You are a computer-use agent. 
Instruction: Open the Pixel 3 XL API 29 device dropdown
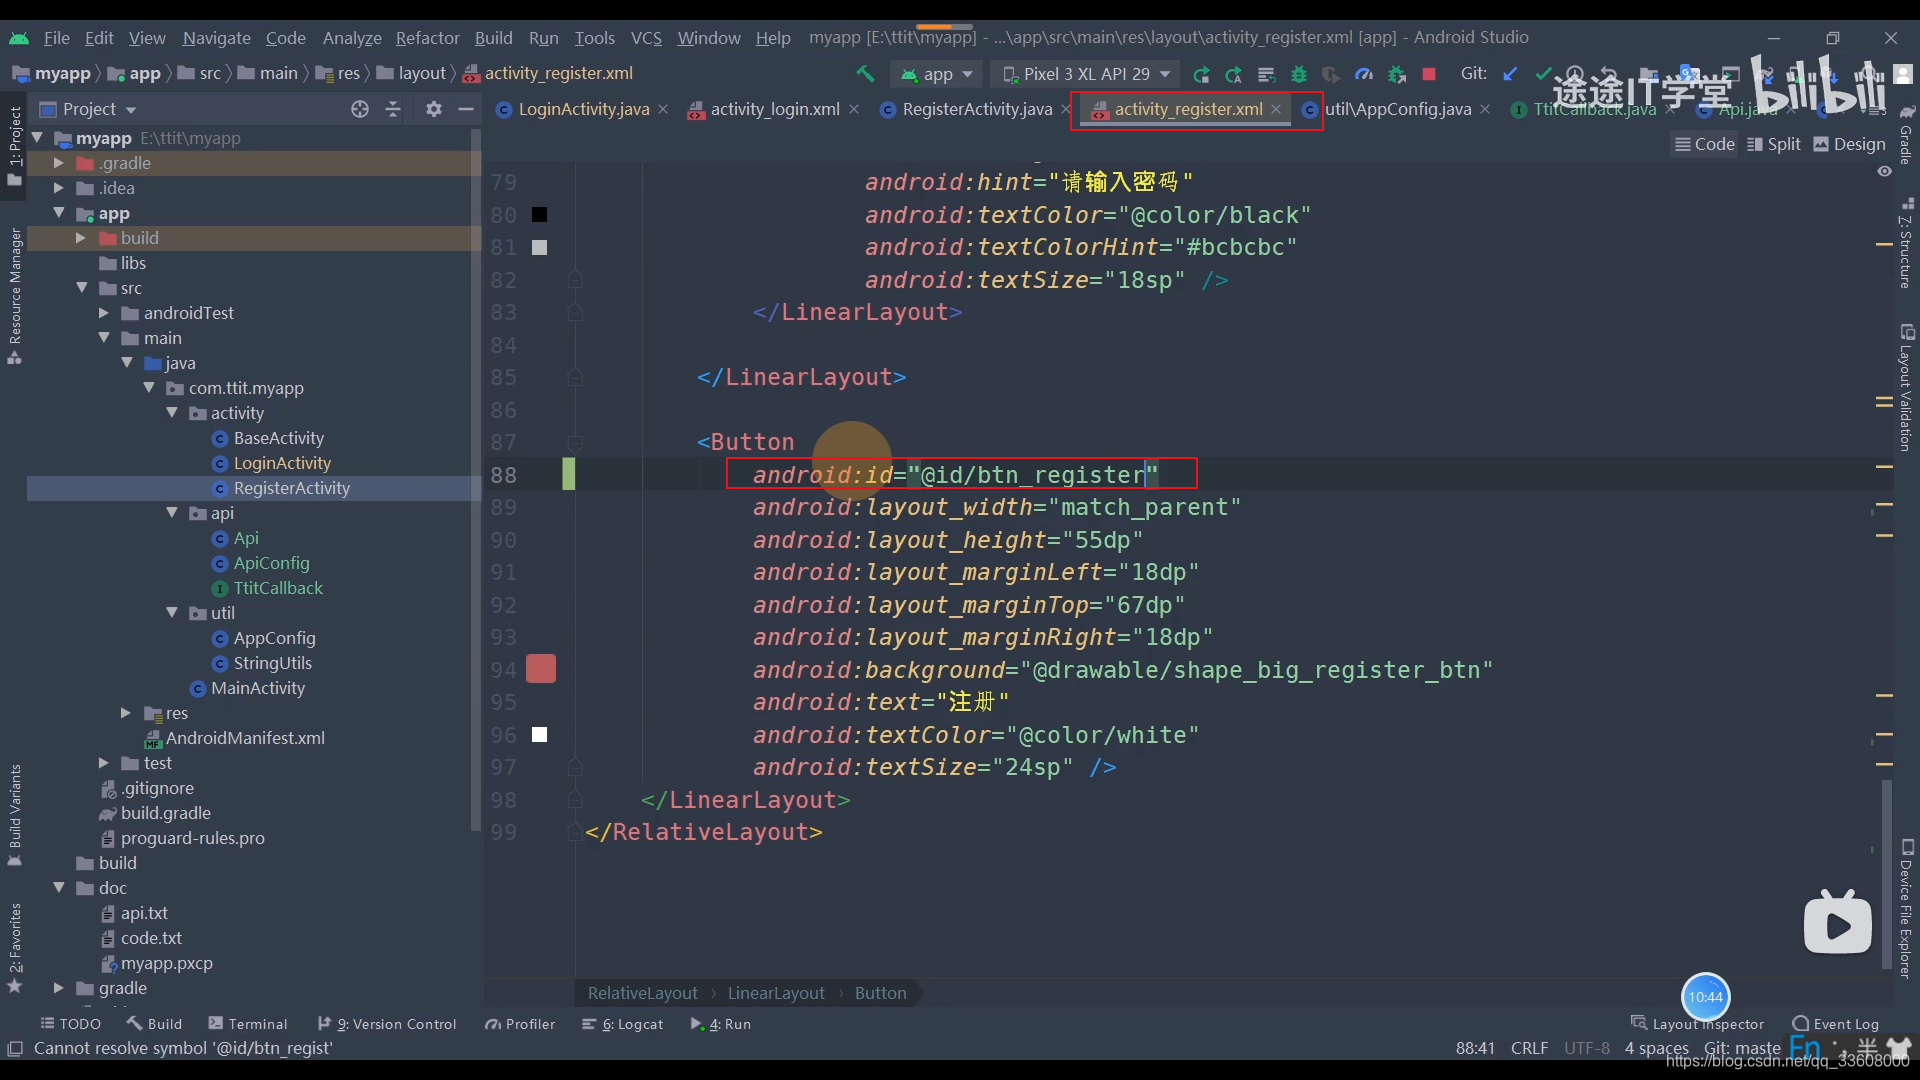click(1085, 74)
